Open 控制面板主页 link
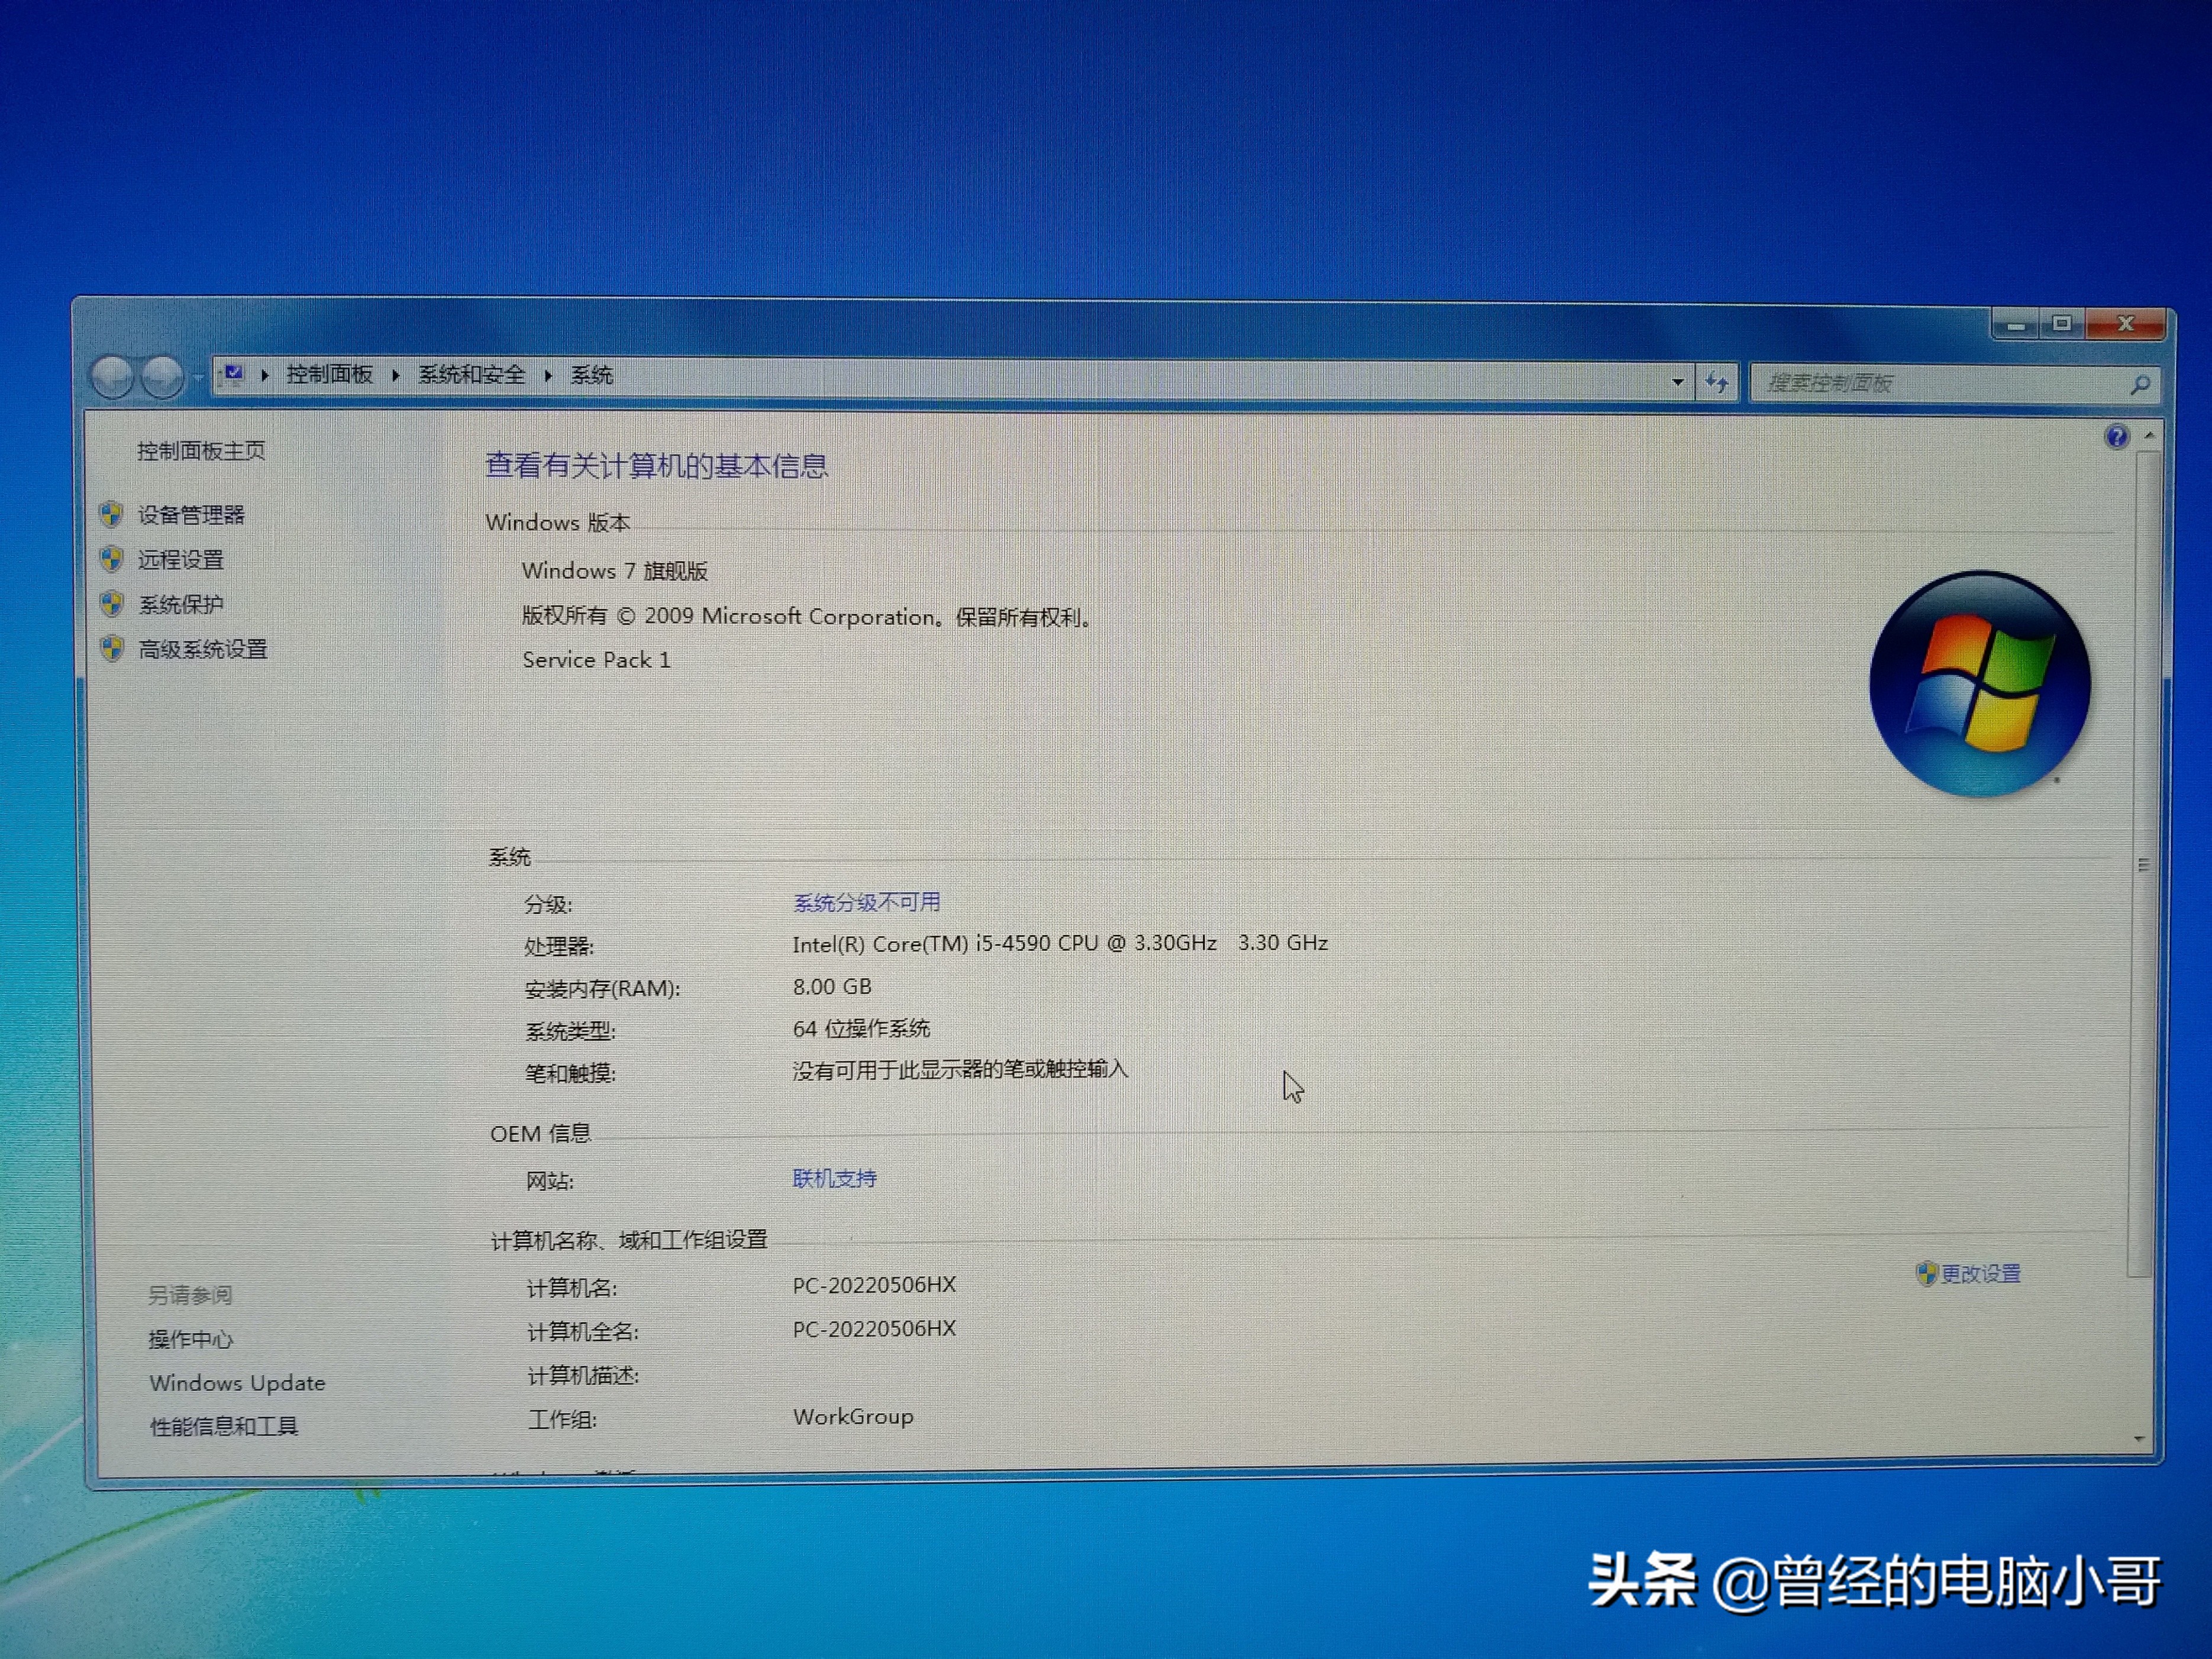2212x1659 pixels. [201, 451]
